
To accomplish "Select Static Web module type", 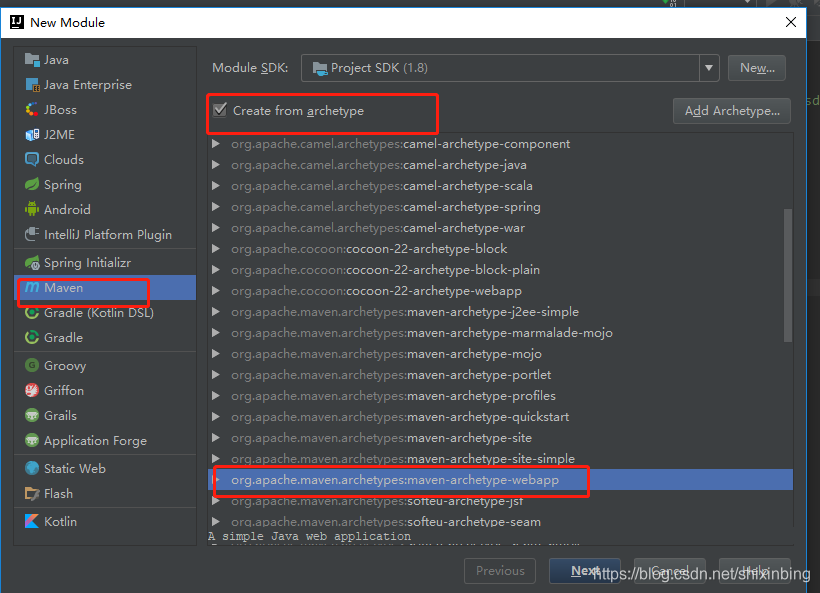I will pyautogui.click(x=105, y=469).
